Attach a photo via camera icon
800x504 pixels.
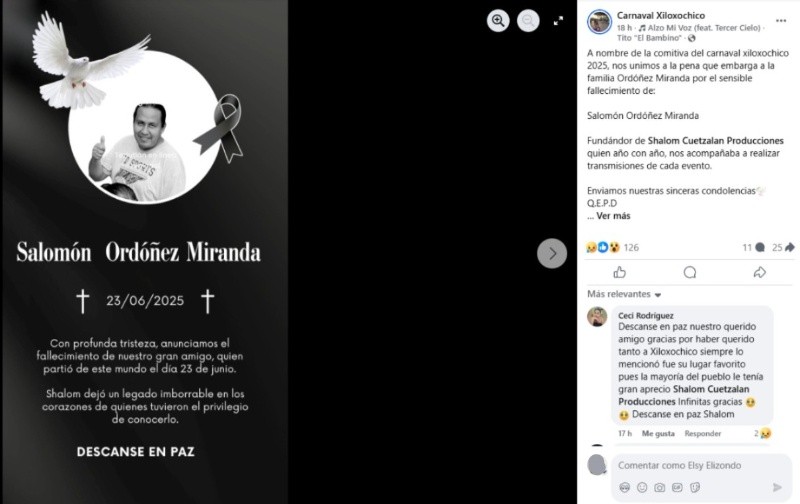click(x=660, y=488)
